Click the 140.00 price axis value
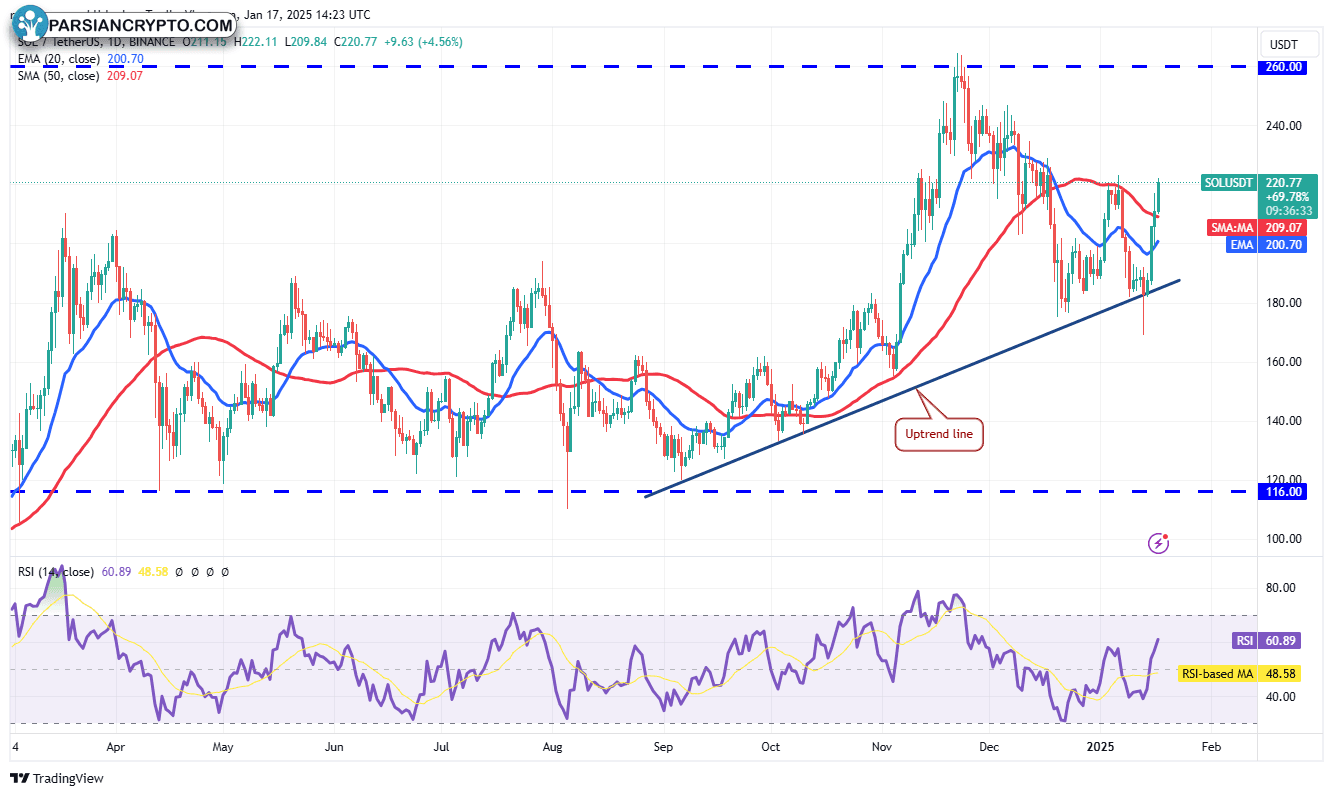 pos(1285,421)
